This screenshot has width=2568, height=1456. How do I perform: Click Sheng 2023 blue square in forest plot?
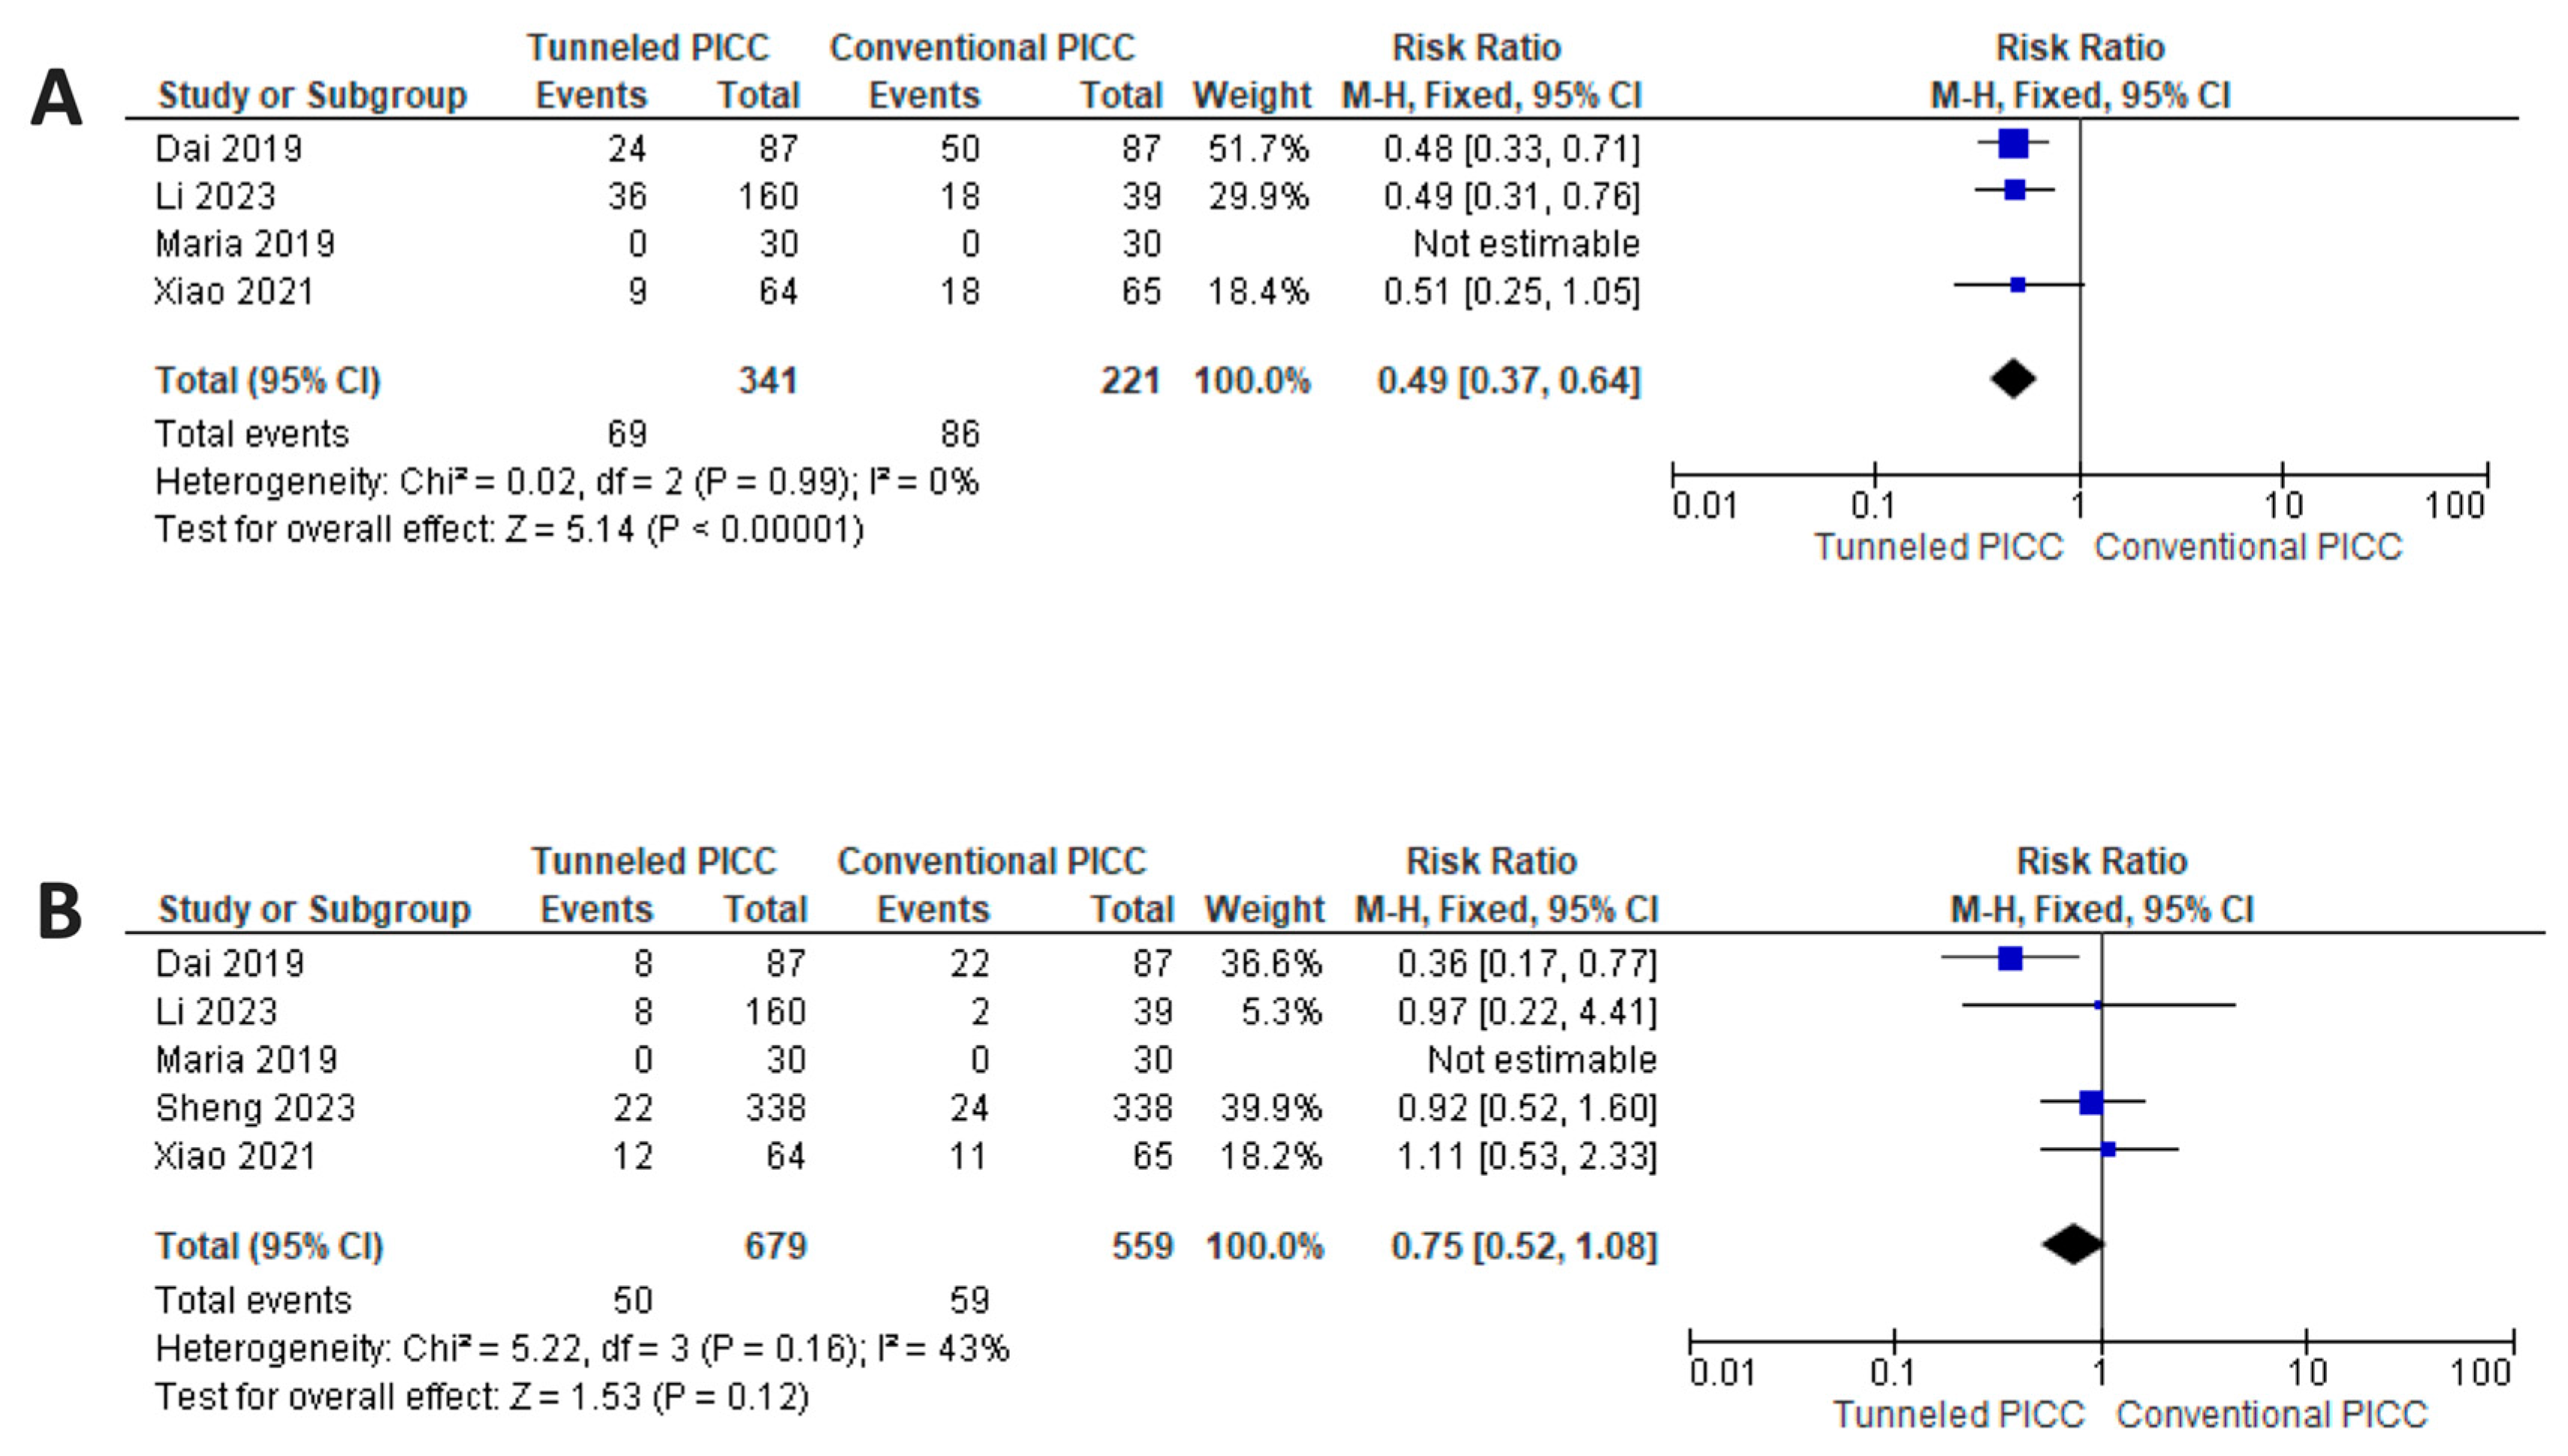[x=2091, y=1102]
